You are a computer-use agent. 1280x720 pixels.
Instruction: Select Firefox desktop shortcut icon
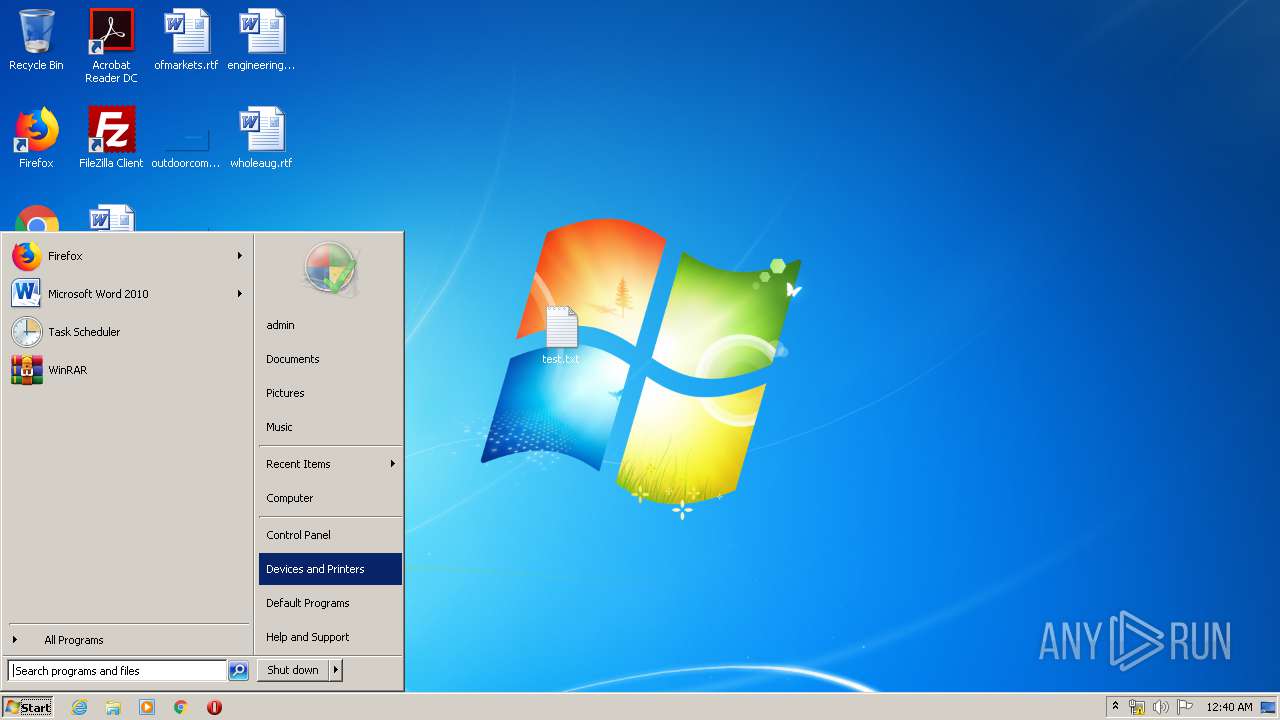36,138
